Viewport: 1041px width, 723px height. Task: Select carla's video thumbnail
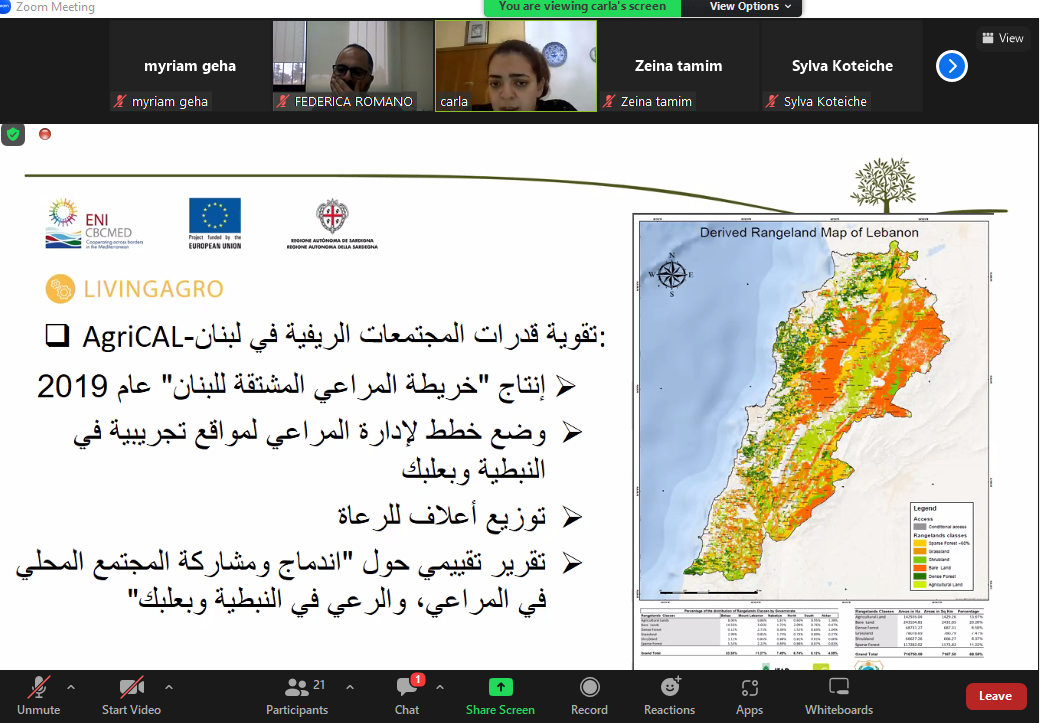pos(515,66)
